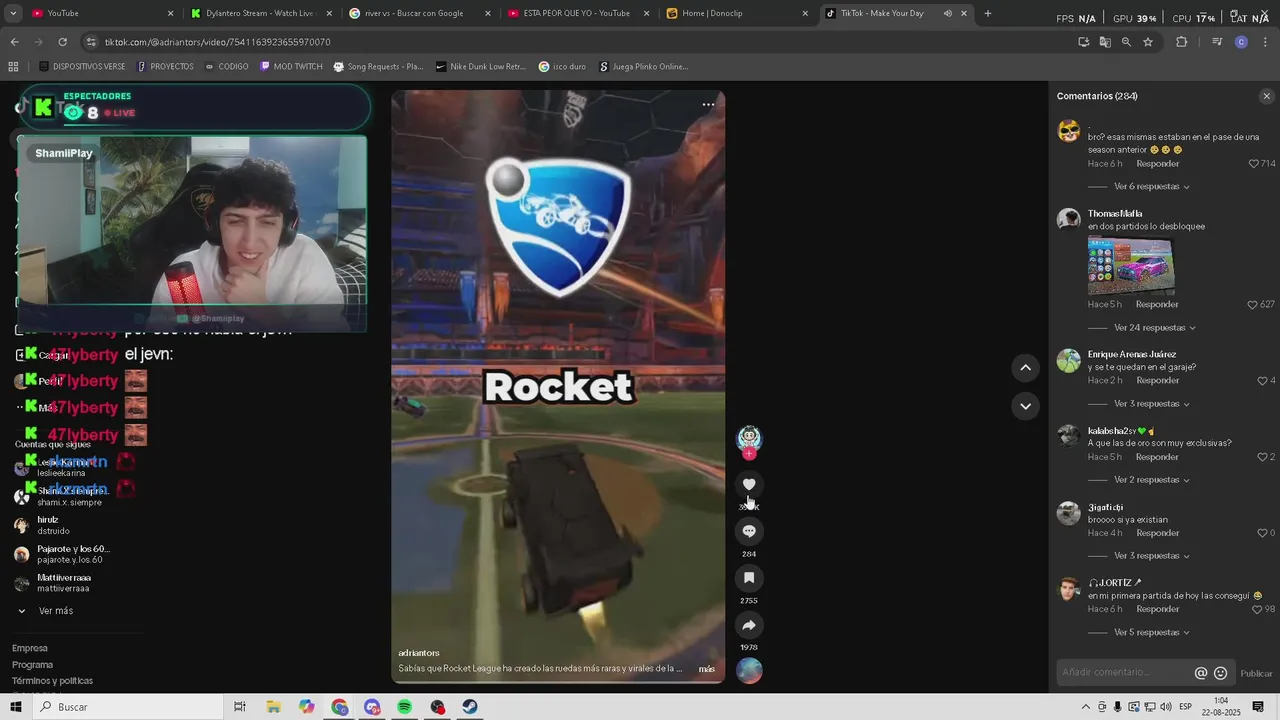Go to the next video with down arrow

(1025, 406)
